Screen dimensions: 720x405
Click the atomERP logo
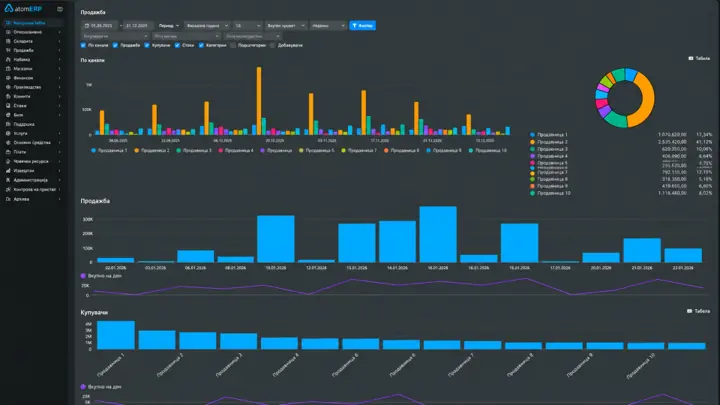click(22, 9)
